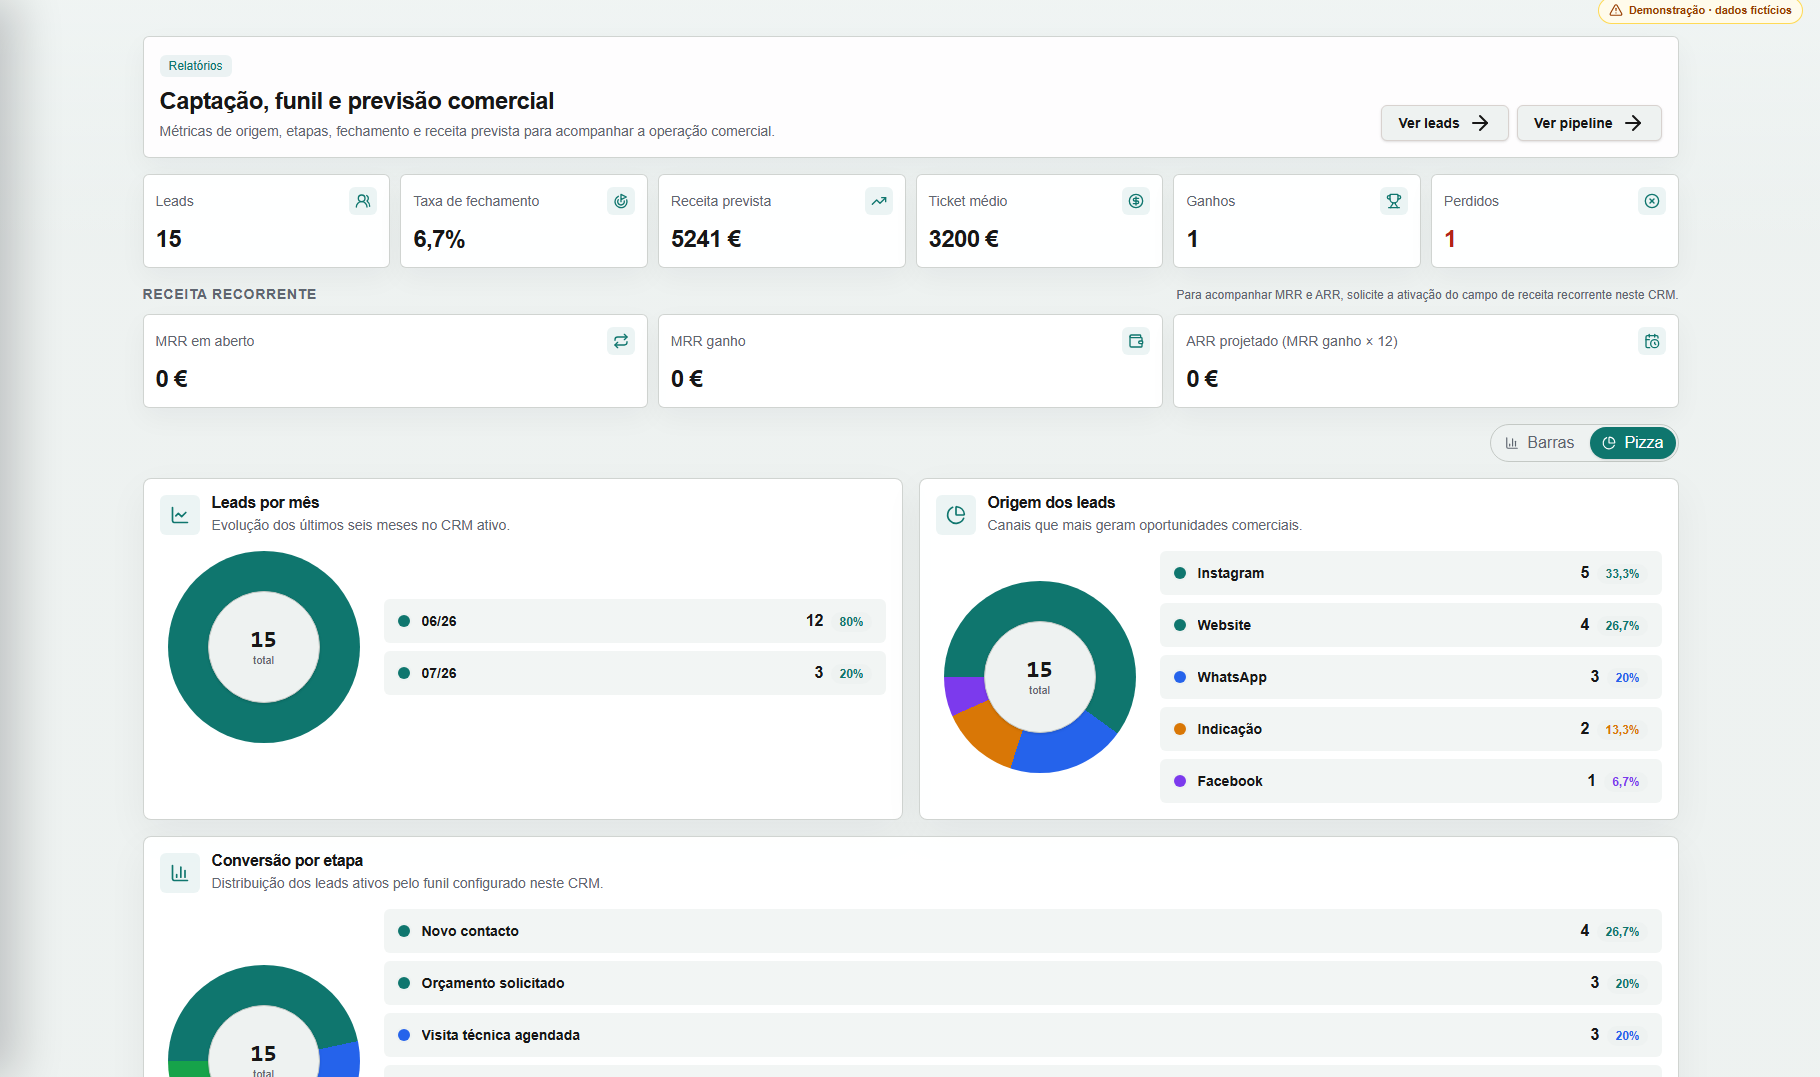The width and height of the screenshot is (1820, 1077).
Task: Click the Origem dos leads pie icon
Action: point(956,515)
